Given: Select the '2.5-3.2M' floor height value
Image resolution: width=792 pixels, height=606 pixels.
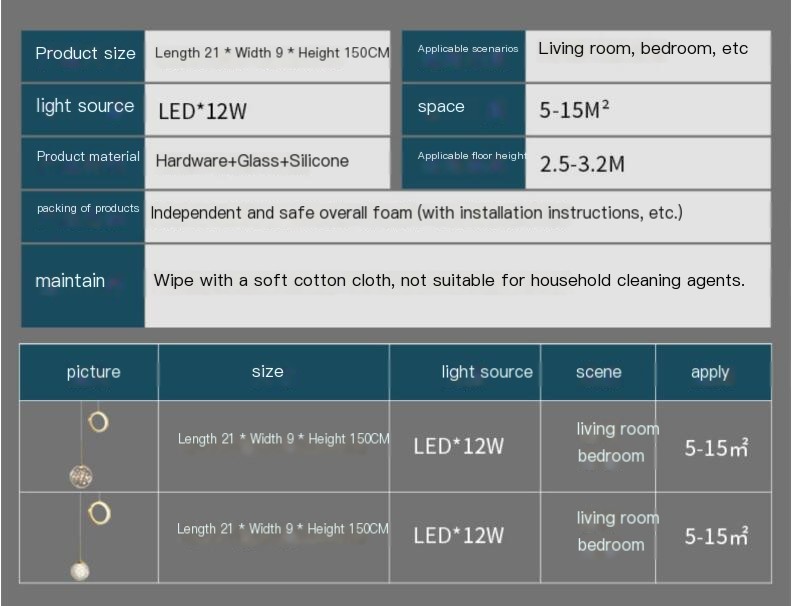Looking at the screenshot, I should (x=582, y=164).
